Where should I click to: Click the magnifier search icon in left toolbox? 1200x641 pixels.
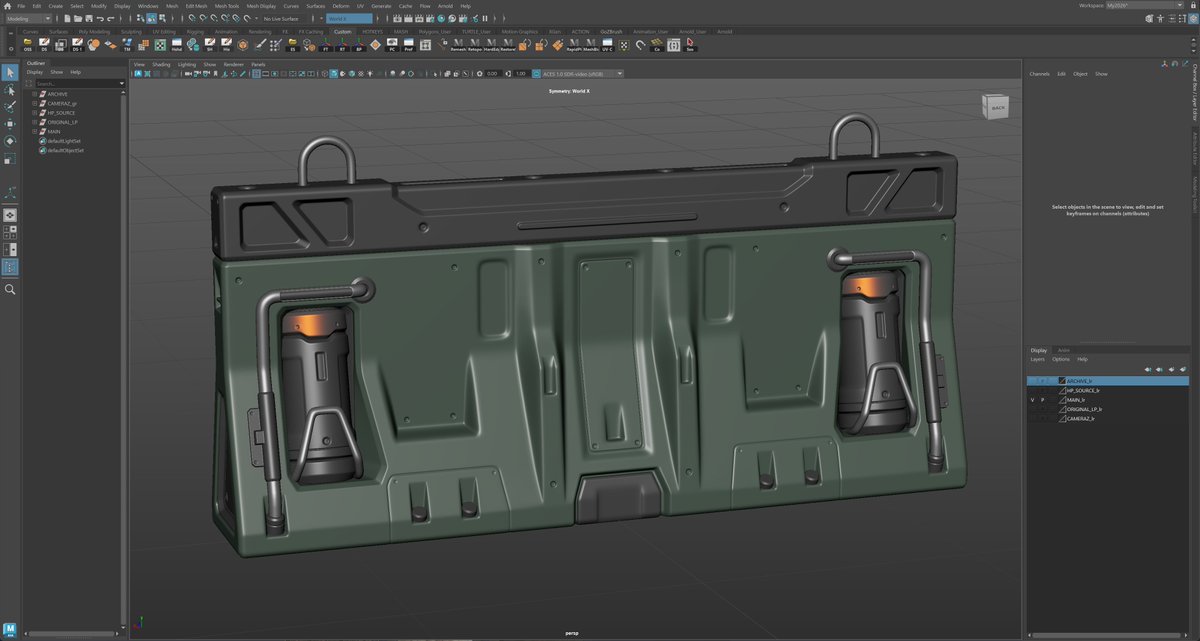(10, 289)
